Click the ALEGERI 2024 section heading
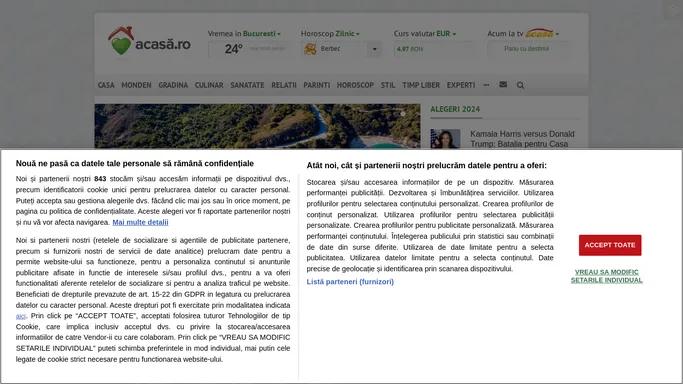The image size is (683, 384). [455, 109]
